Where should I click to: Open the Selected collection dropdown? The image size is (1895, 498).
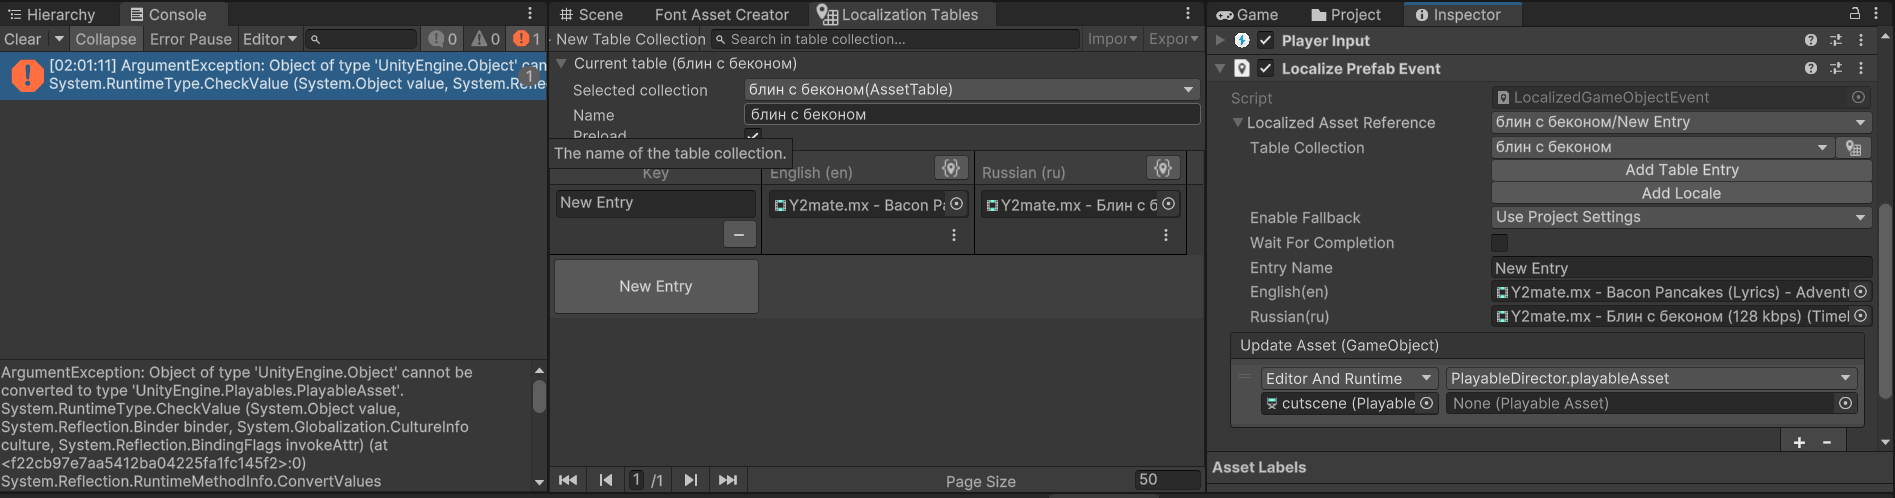pos(971,90)
